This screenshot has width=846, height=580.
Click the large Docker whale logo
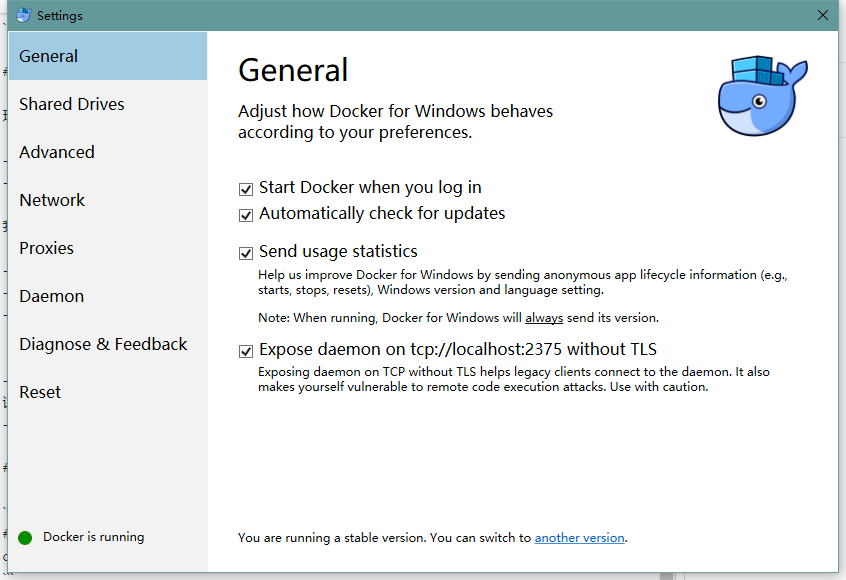pyautogui.click(x=762, y=97)
